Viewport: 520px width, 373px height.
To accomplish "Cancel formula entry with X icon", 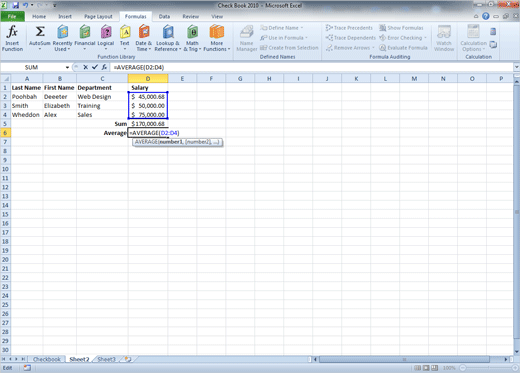I will pyautogui.click(x=86, y=67).
